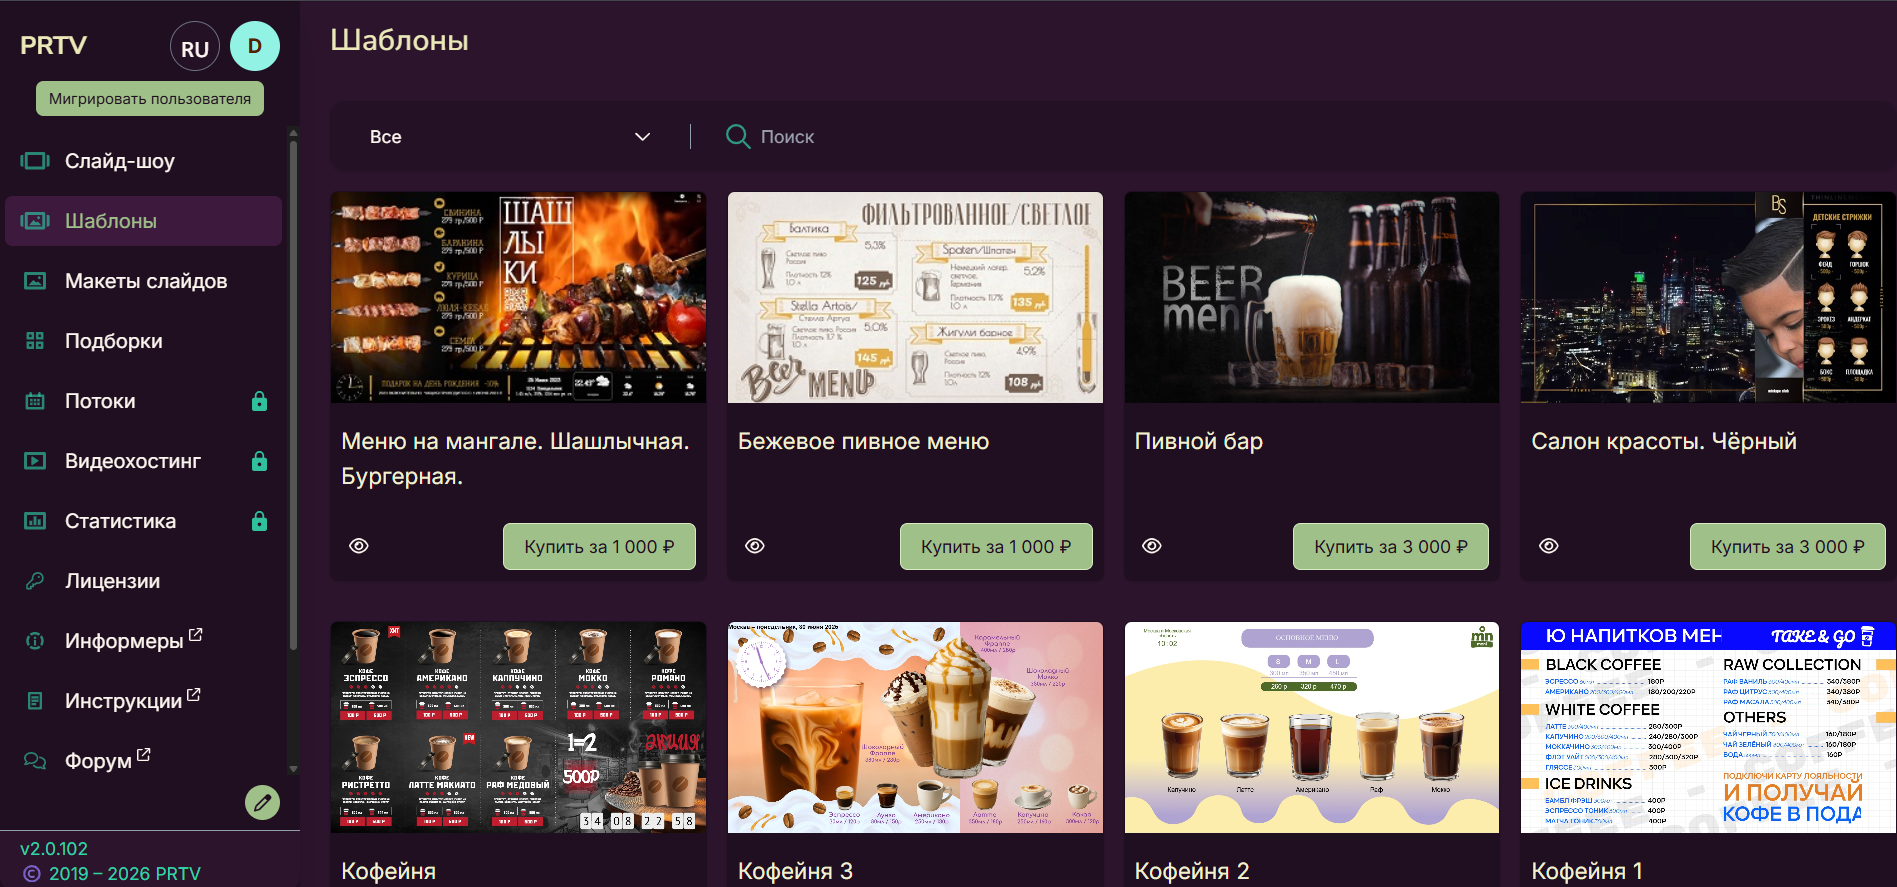Open the Форум link
This screenshot has width=1897, height=887.
pos(143,761)
